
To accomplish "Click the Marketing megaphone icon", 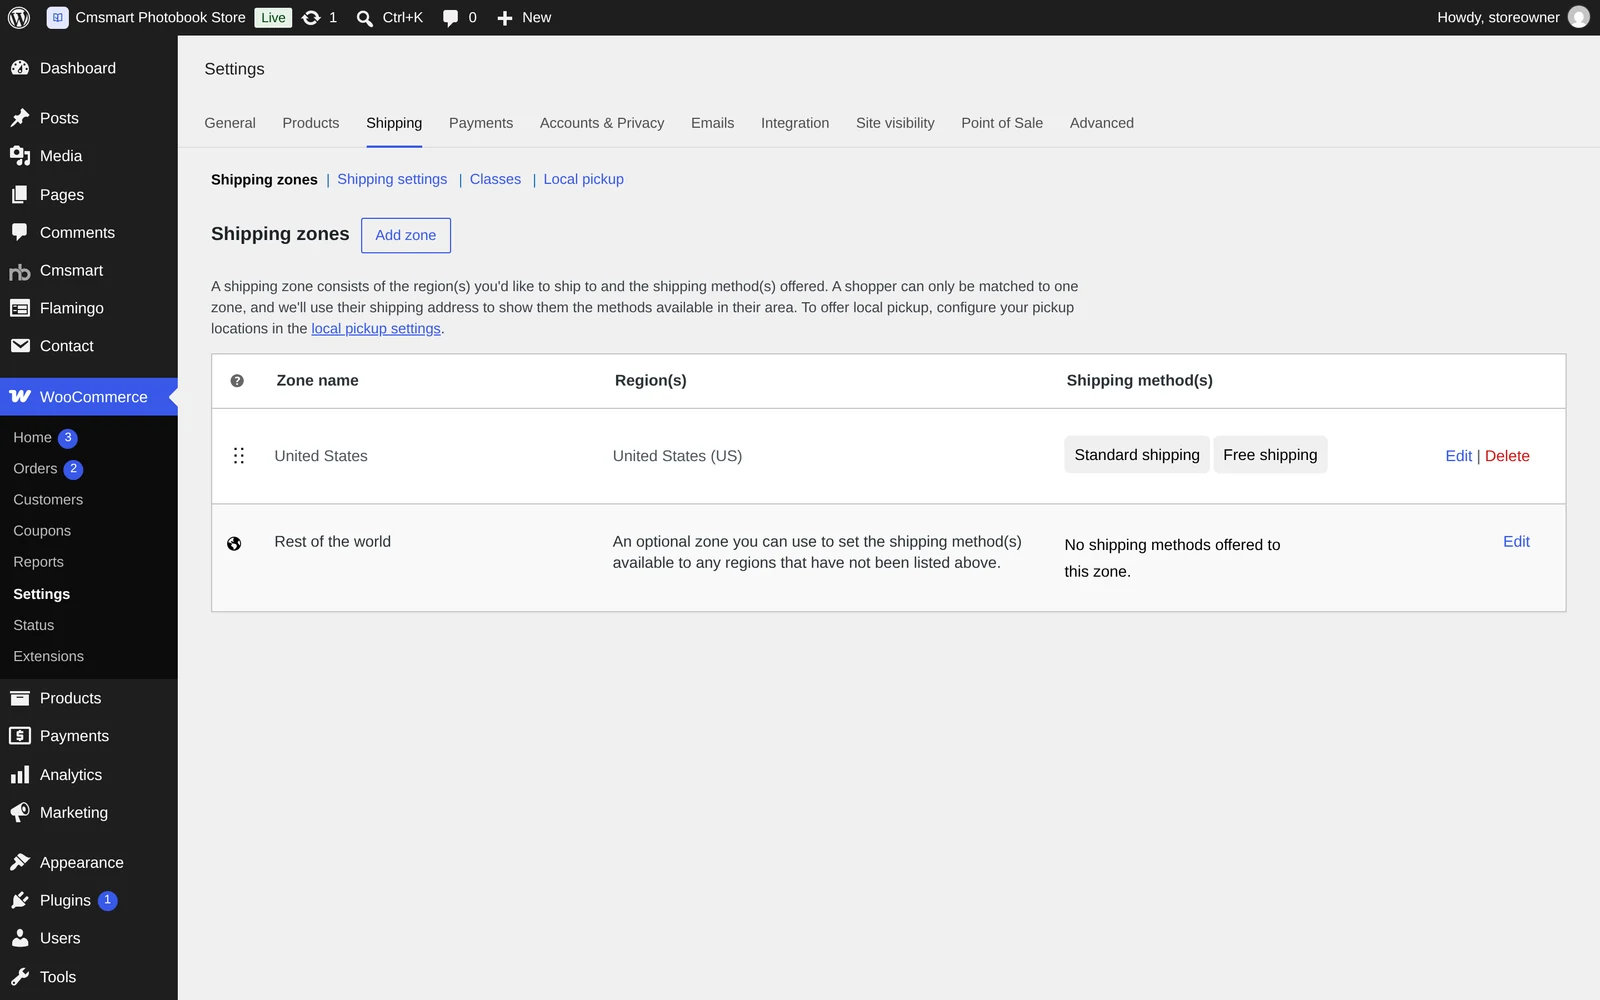I will [20, 813].
